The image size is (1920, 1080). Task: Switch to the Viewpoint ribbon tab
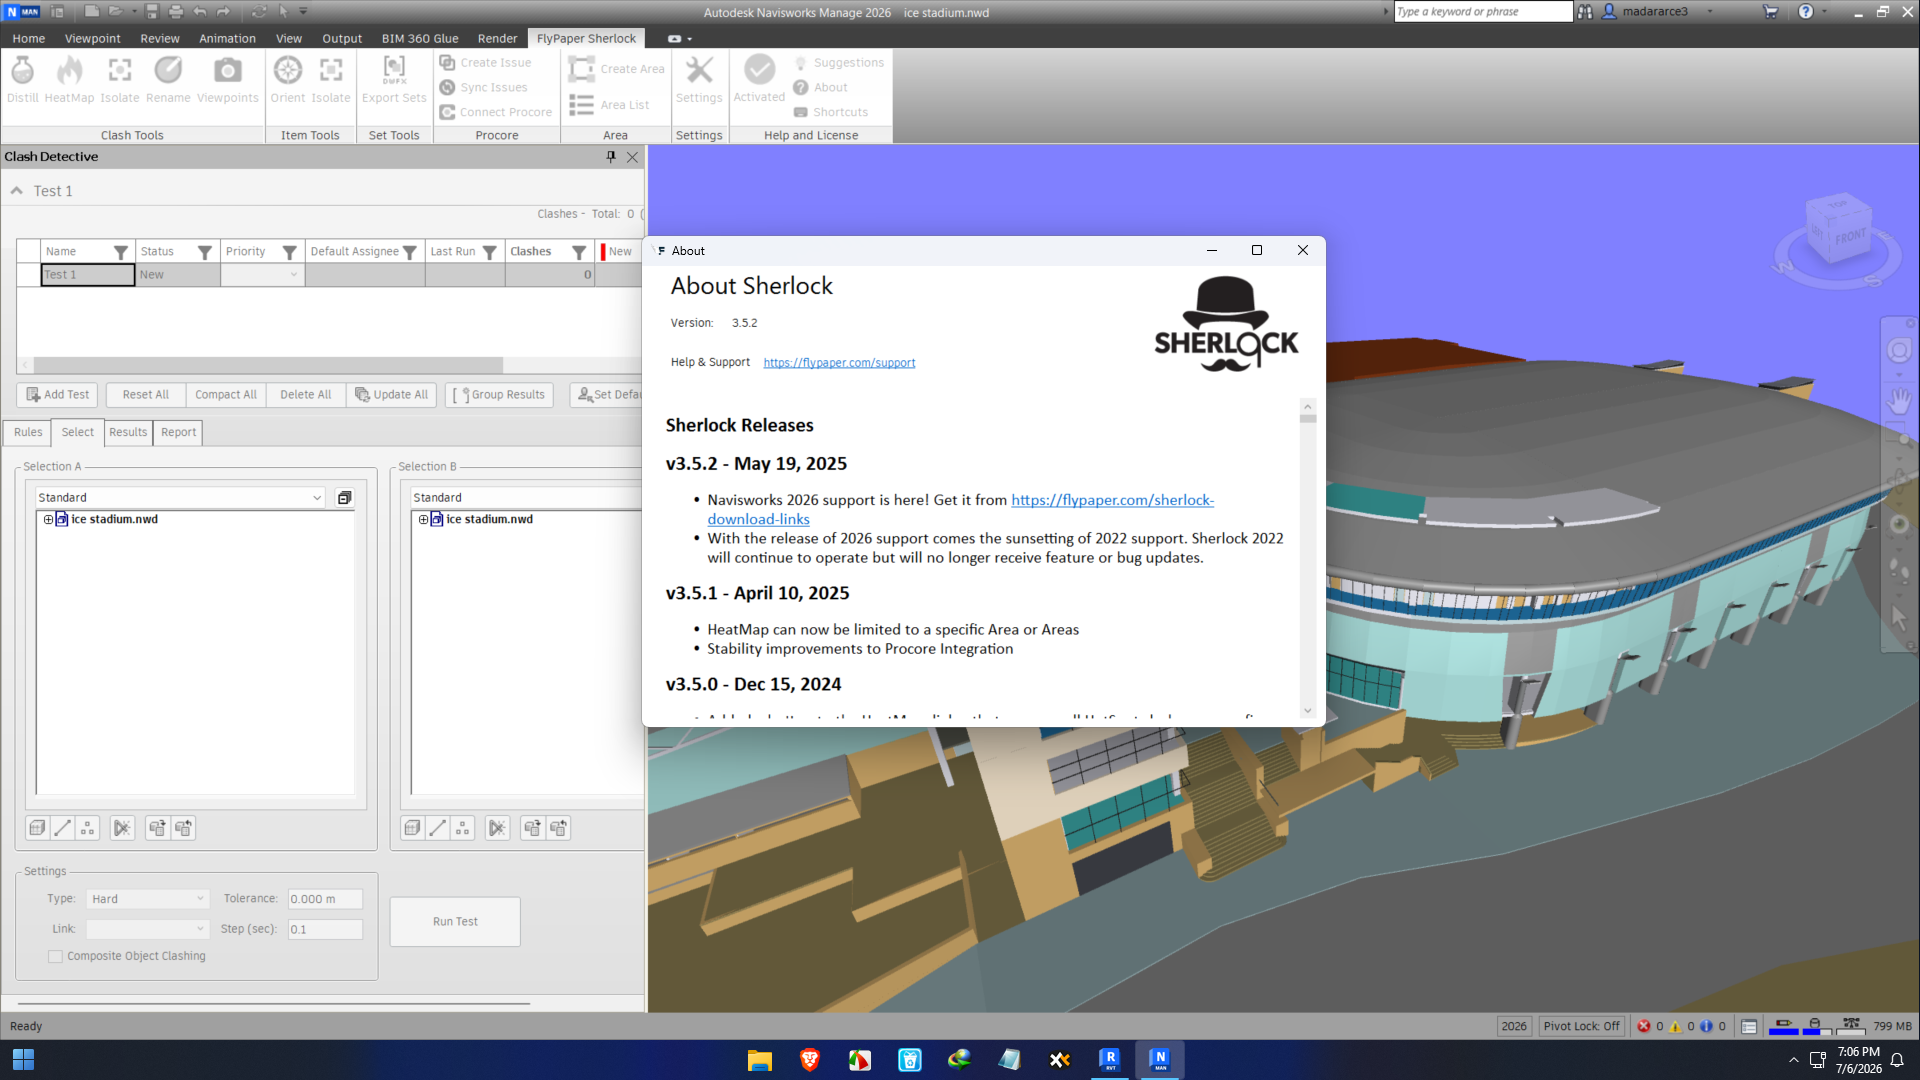tap(92, 38)
